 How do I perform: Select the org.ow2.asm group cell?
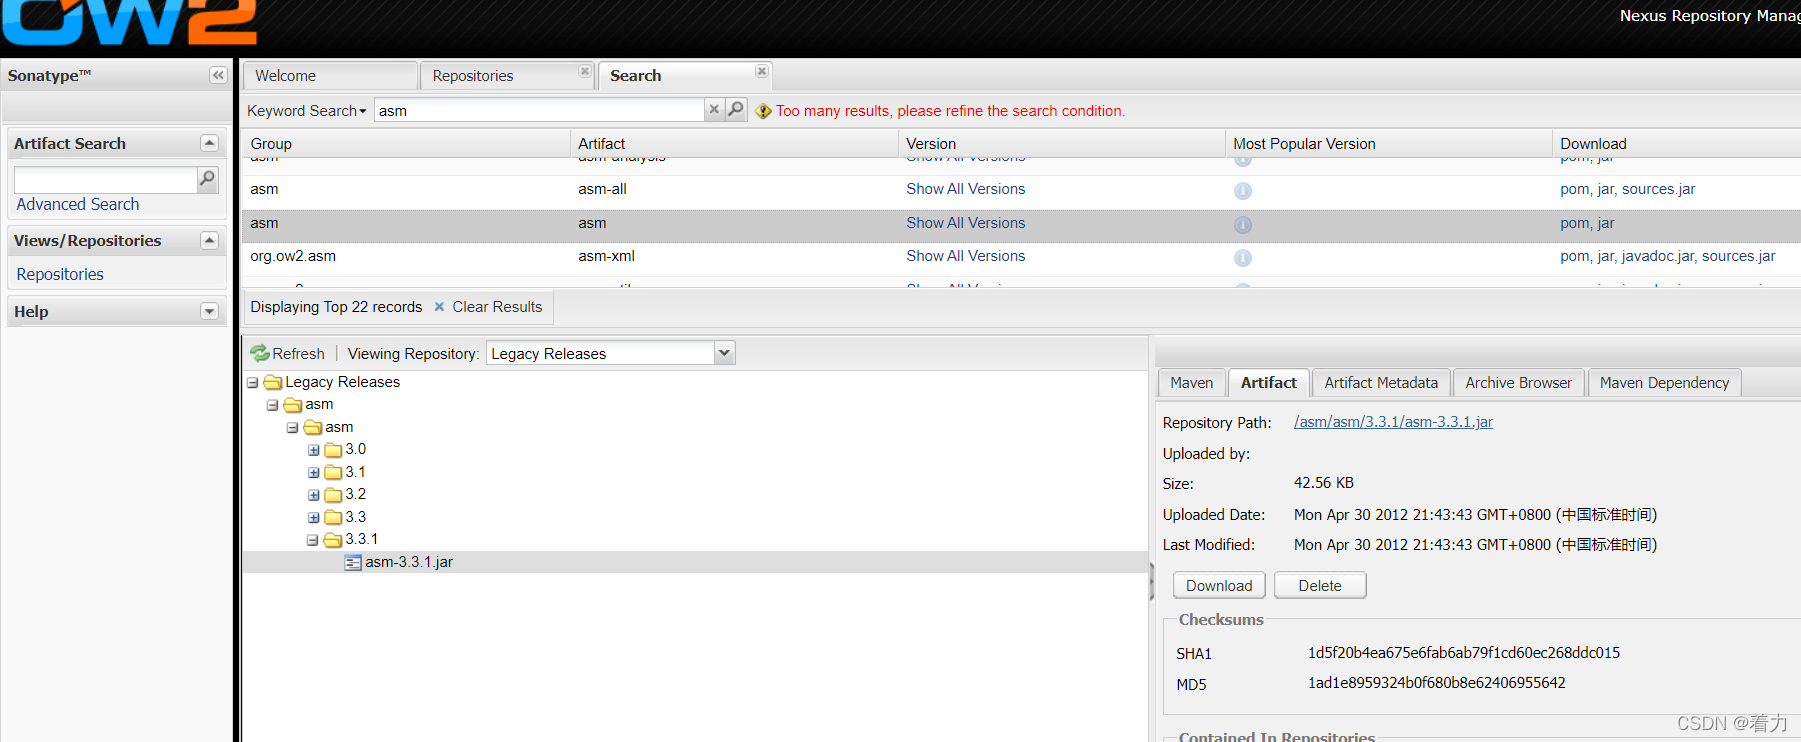(x=293, y=256)
